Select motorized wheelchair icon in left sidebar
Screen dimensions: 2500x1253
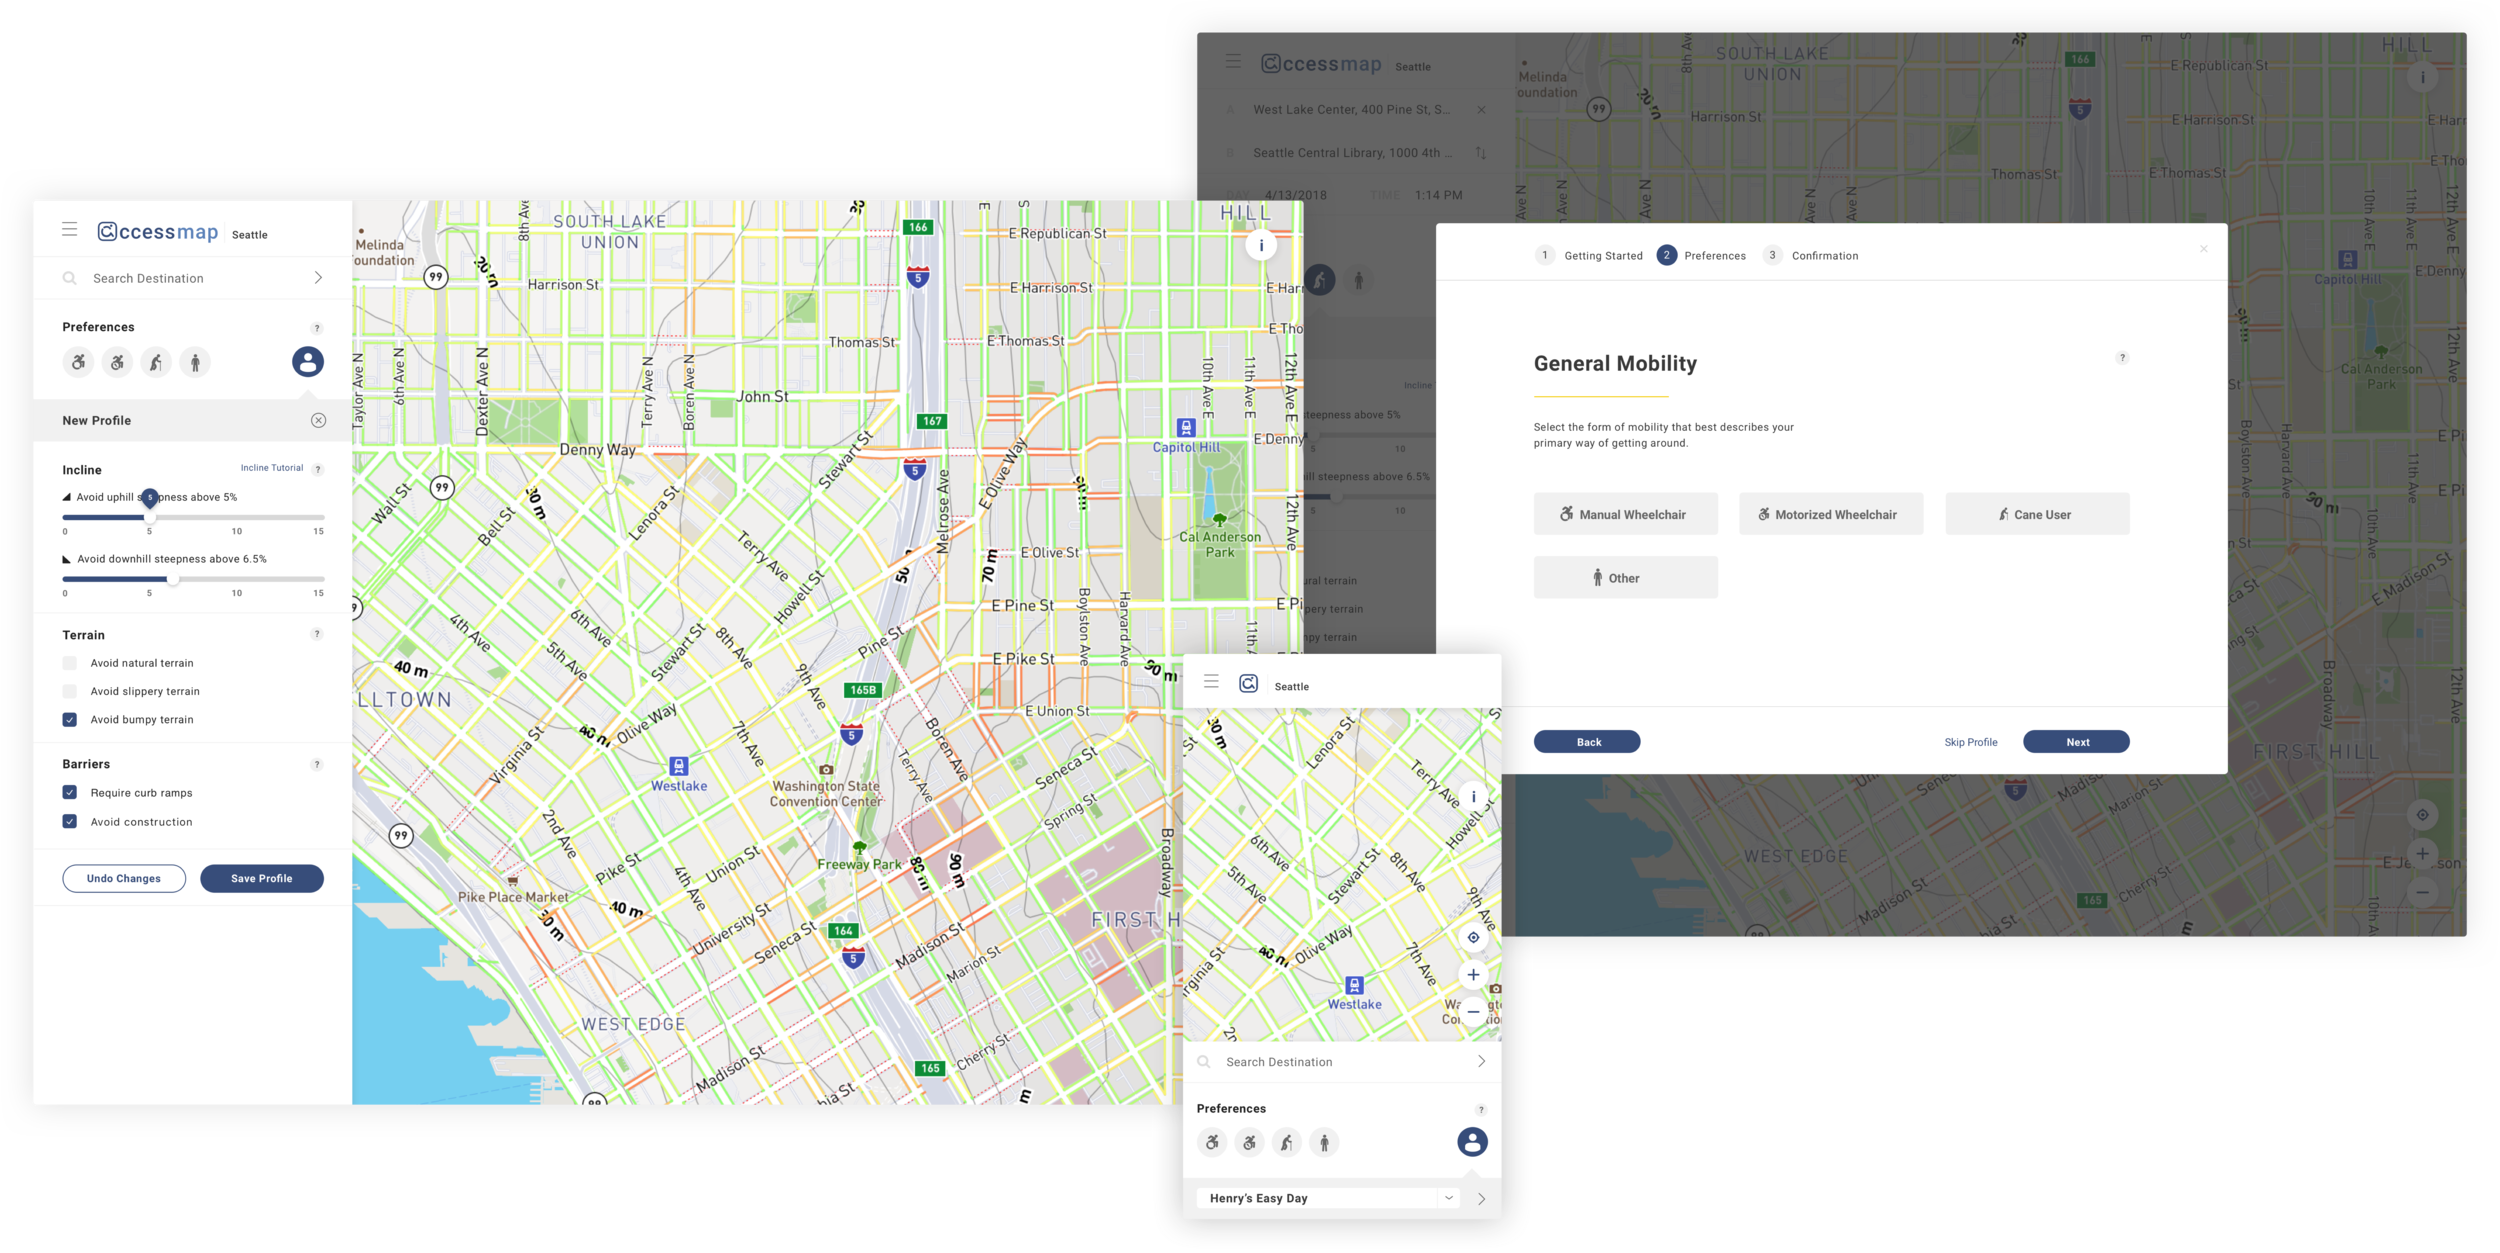[117, 362]
